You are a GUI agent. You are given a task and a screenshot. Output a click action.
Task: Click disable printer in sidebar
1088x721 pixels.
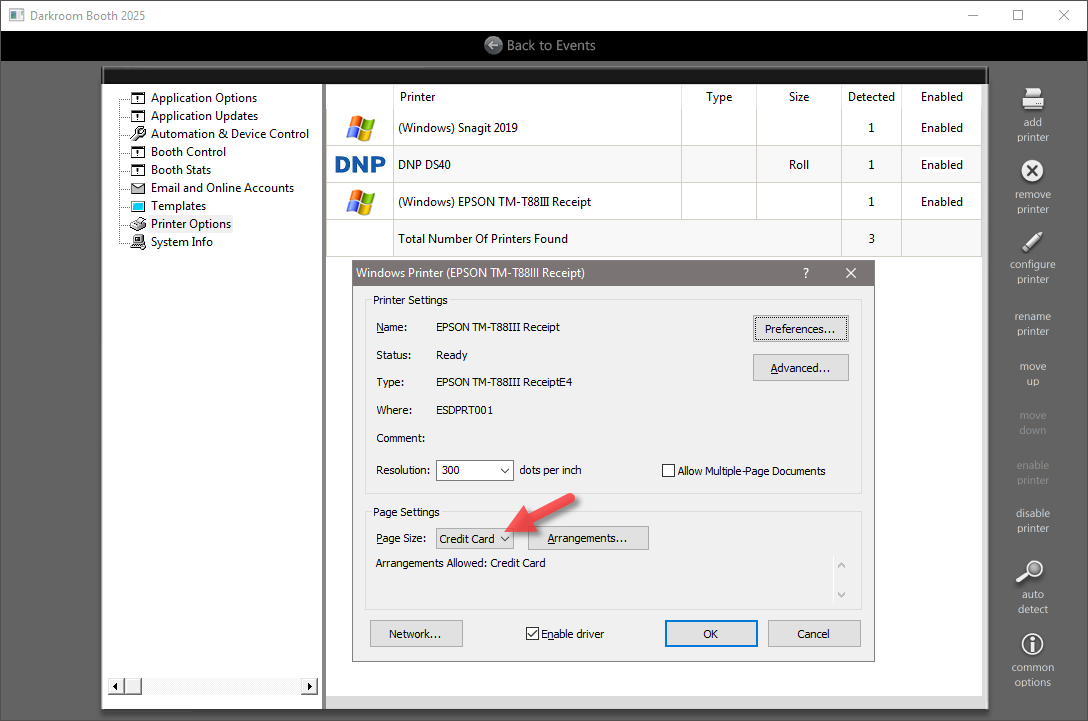pos(1032,520)
